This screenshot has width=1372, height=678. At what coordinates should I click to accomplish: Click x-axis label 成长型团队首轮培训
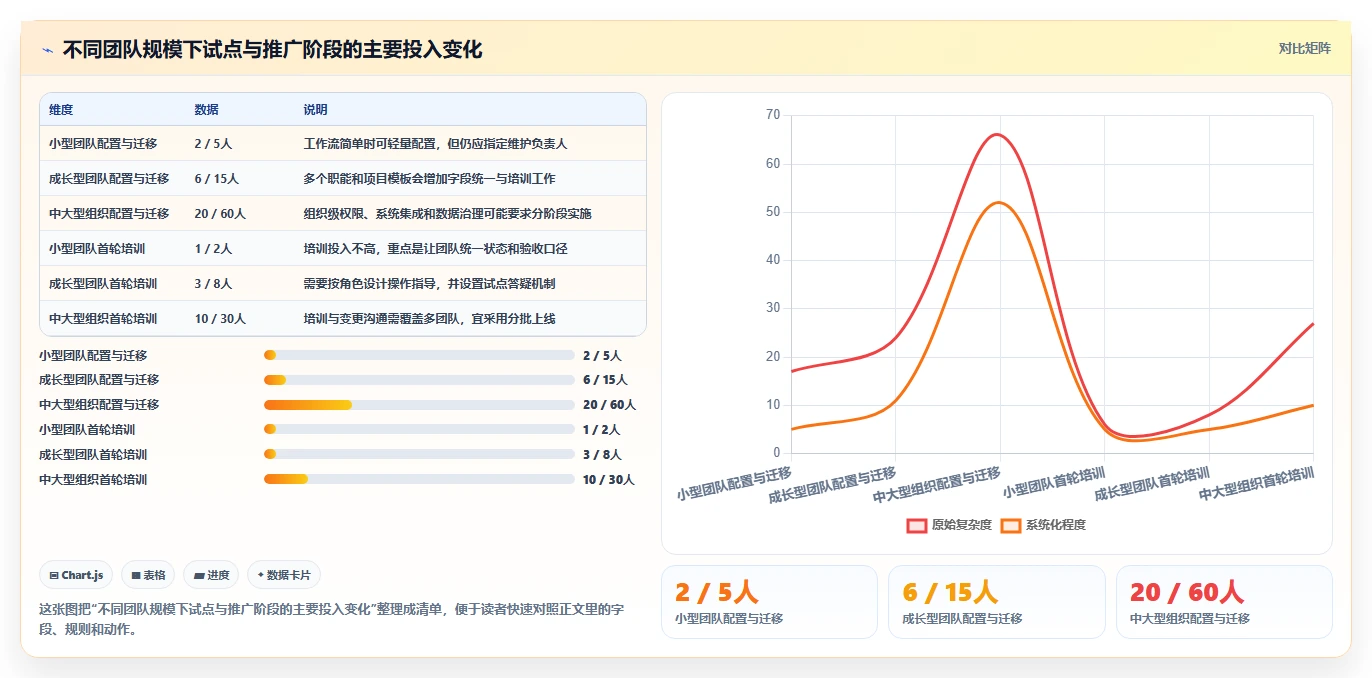point(1153,483)
